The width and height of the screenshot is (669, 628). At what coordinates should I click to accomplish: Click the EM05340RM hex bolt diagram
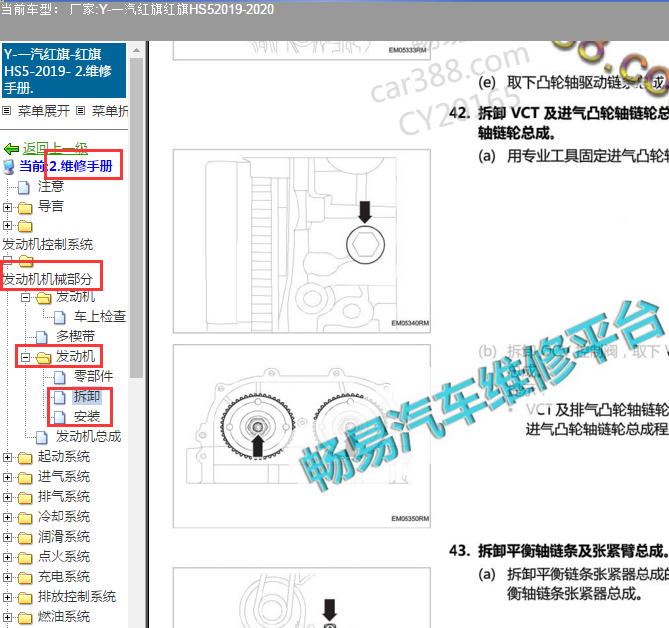coord(302,241)
